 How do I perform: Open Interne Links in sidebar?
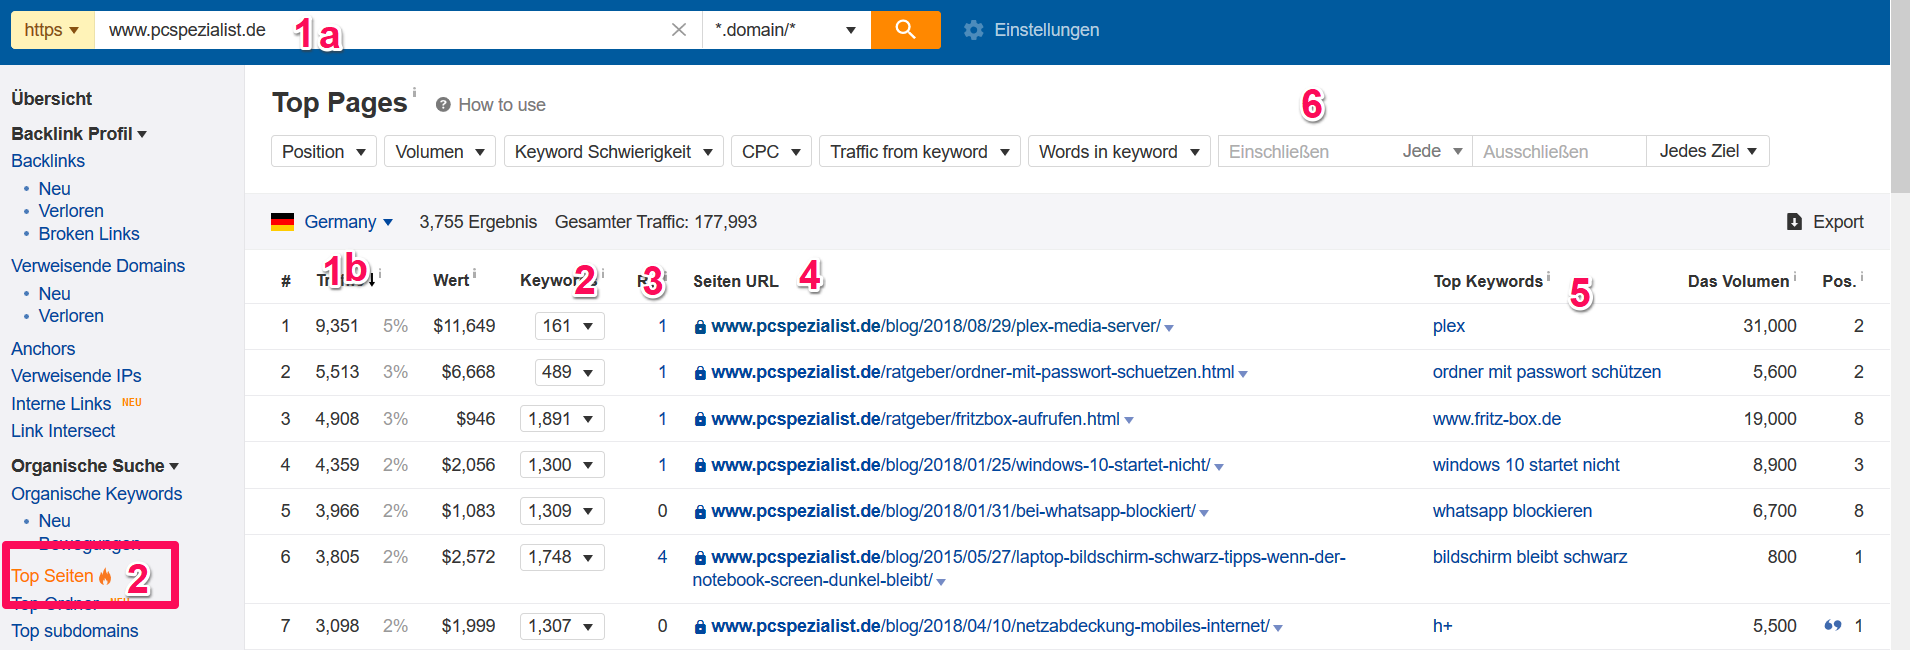tap(61, 404)
